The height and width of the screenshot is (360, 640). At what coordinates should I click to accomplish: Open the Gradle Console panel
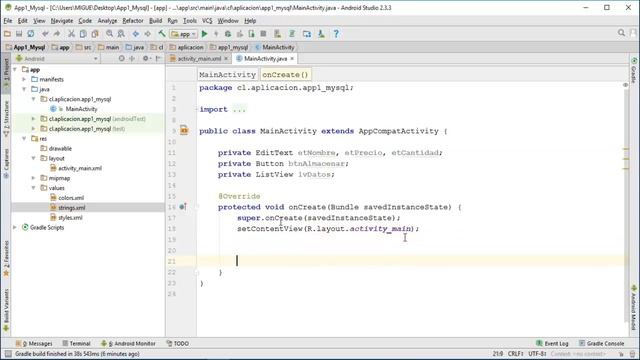[602, 344]
